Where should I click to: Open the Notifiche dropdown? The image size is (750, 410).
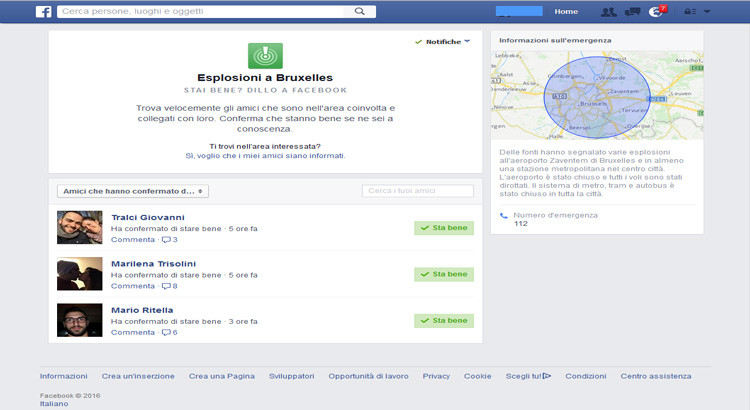(443, 42)
